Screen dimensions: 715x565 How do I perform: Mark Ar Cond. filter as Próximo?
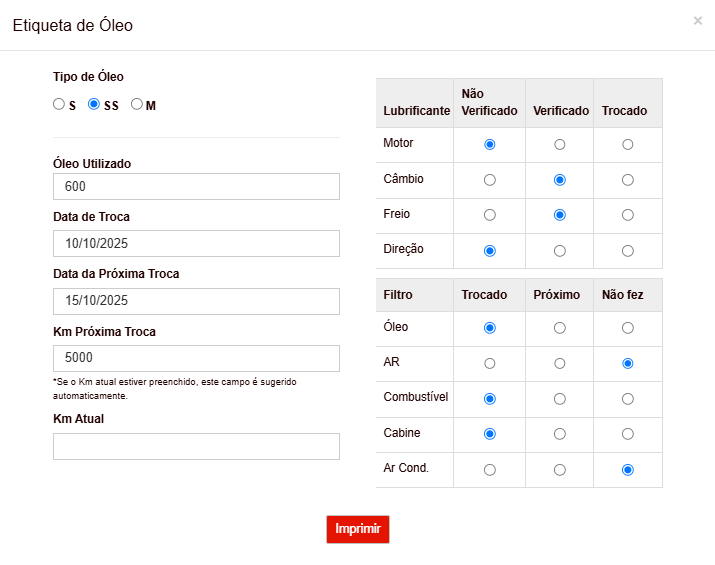tap(560, 470)
